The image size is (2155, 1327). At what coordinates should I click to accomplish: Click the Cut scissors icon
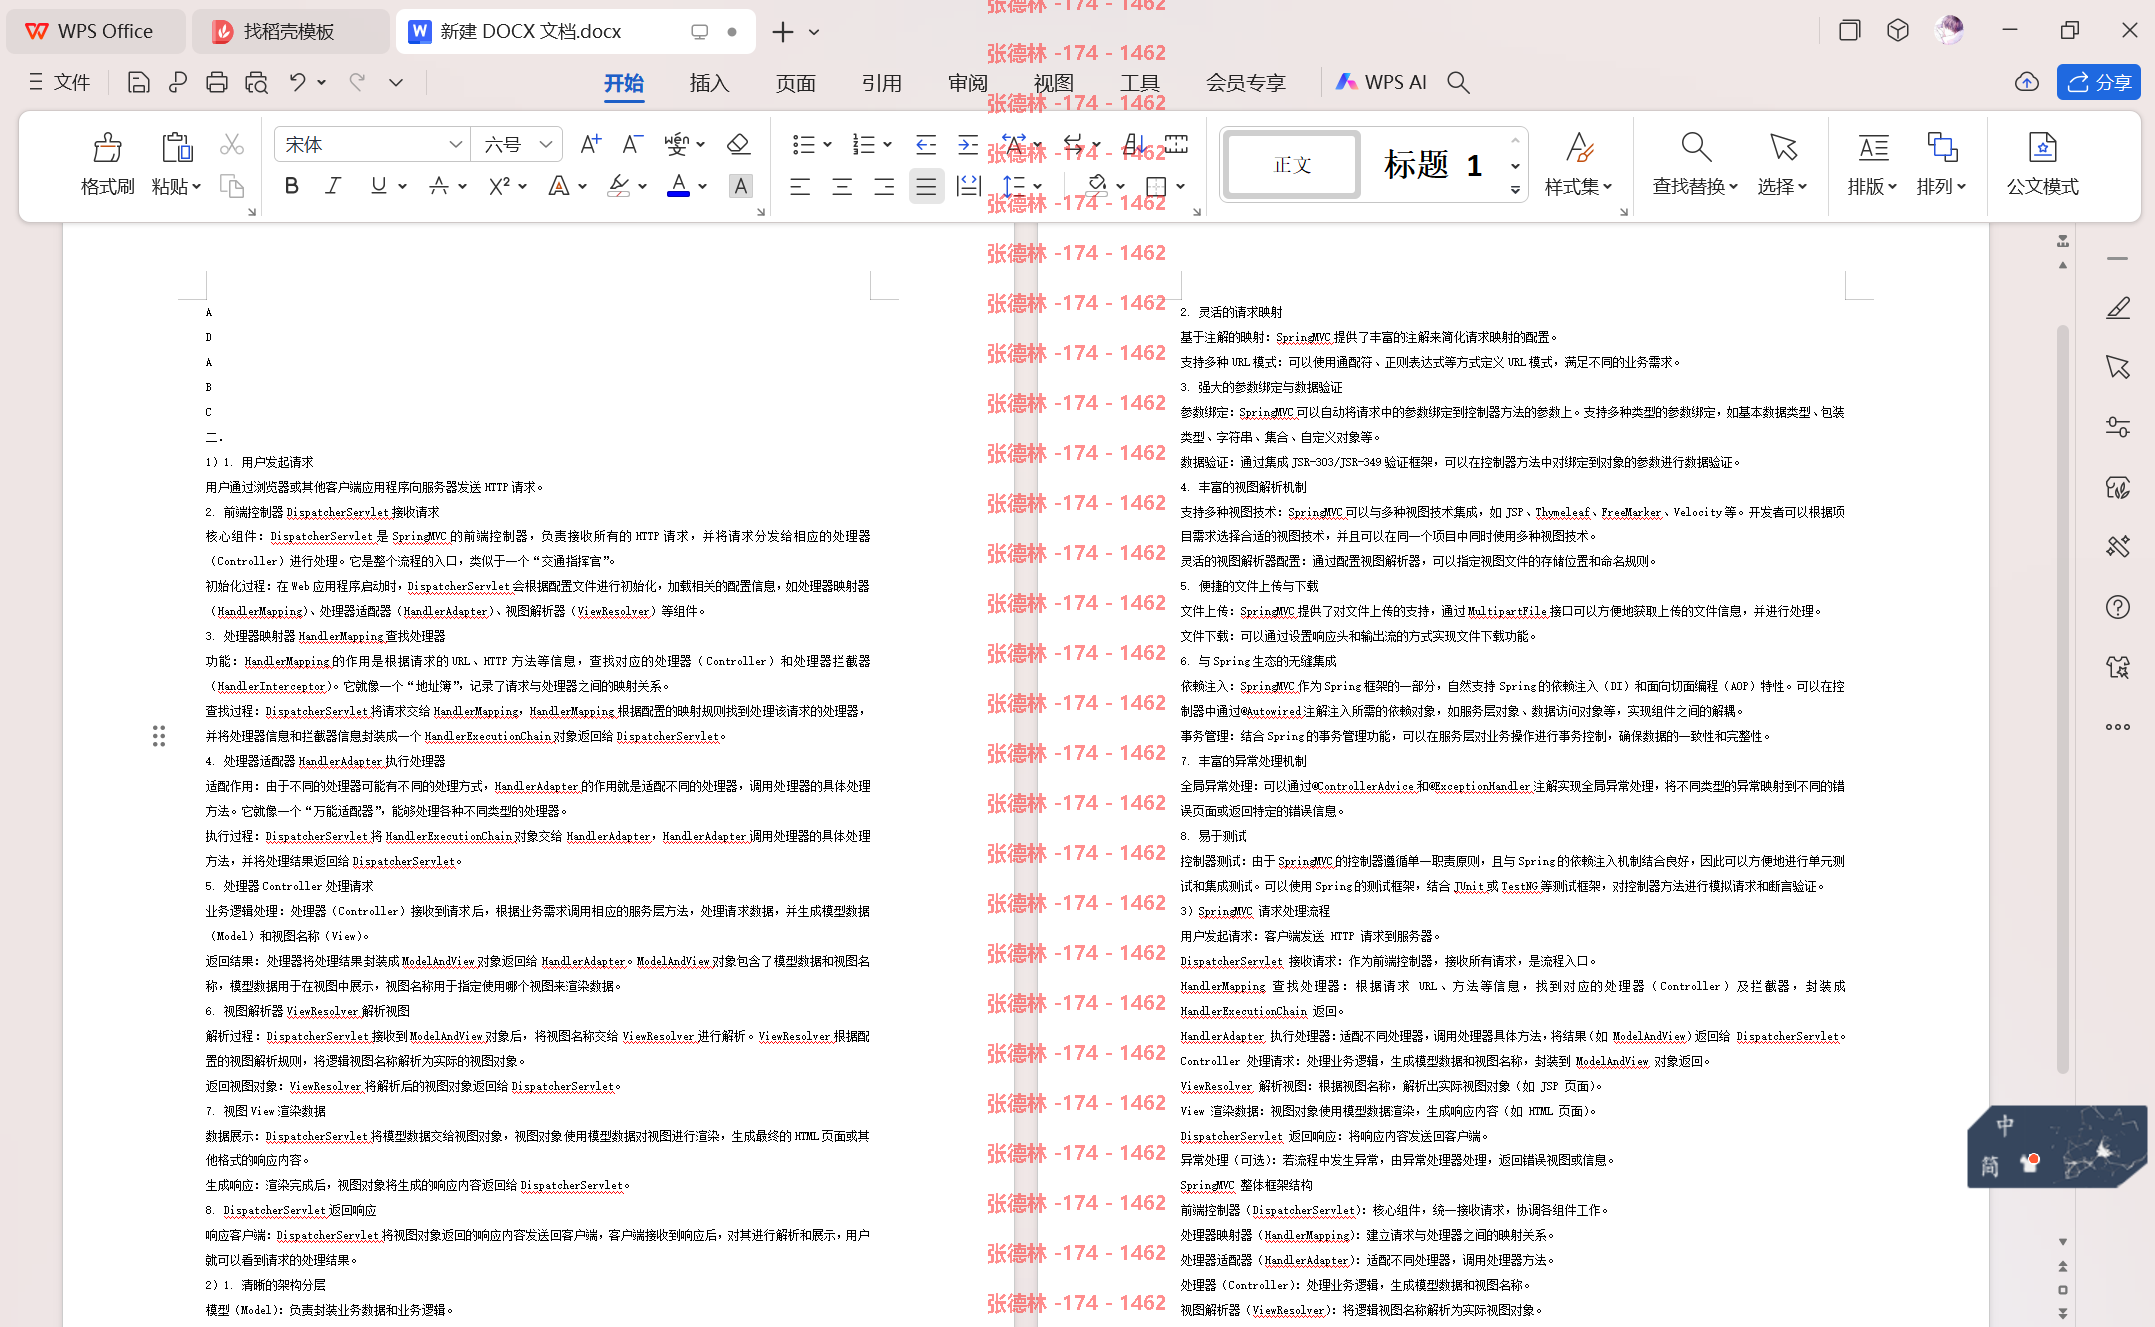pos(232,145)
